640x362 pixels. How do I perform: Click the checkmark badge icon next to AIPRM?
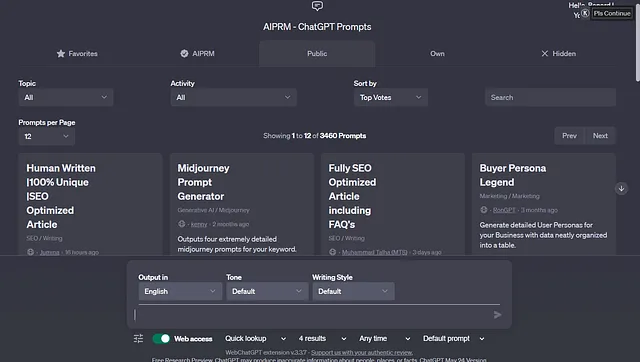click(x=184, y=53)
